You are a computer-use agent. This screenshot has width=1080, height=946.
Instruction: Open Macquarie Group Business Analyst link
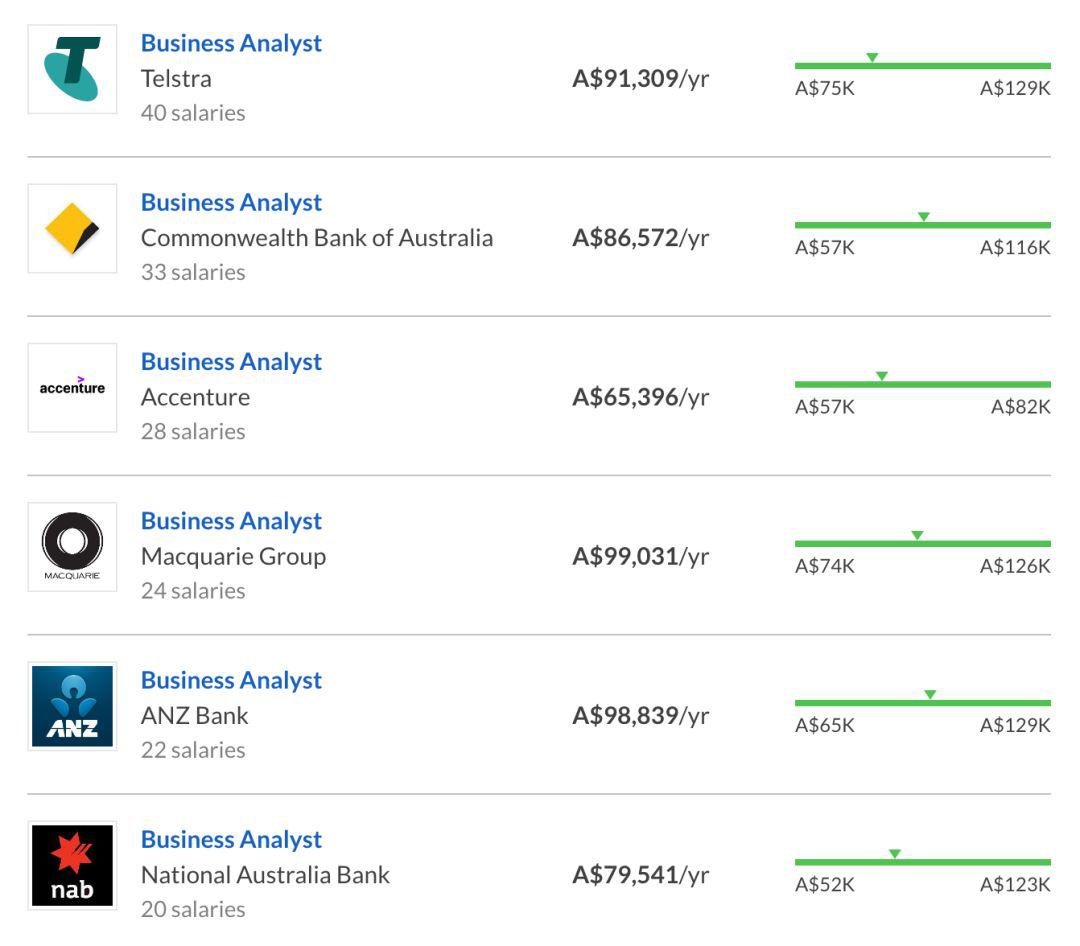231,521
